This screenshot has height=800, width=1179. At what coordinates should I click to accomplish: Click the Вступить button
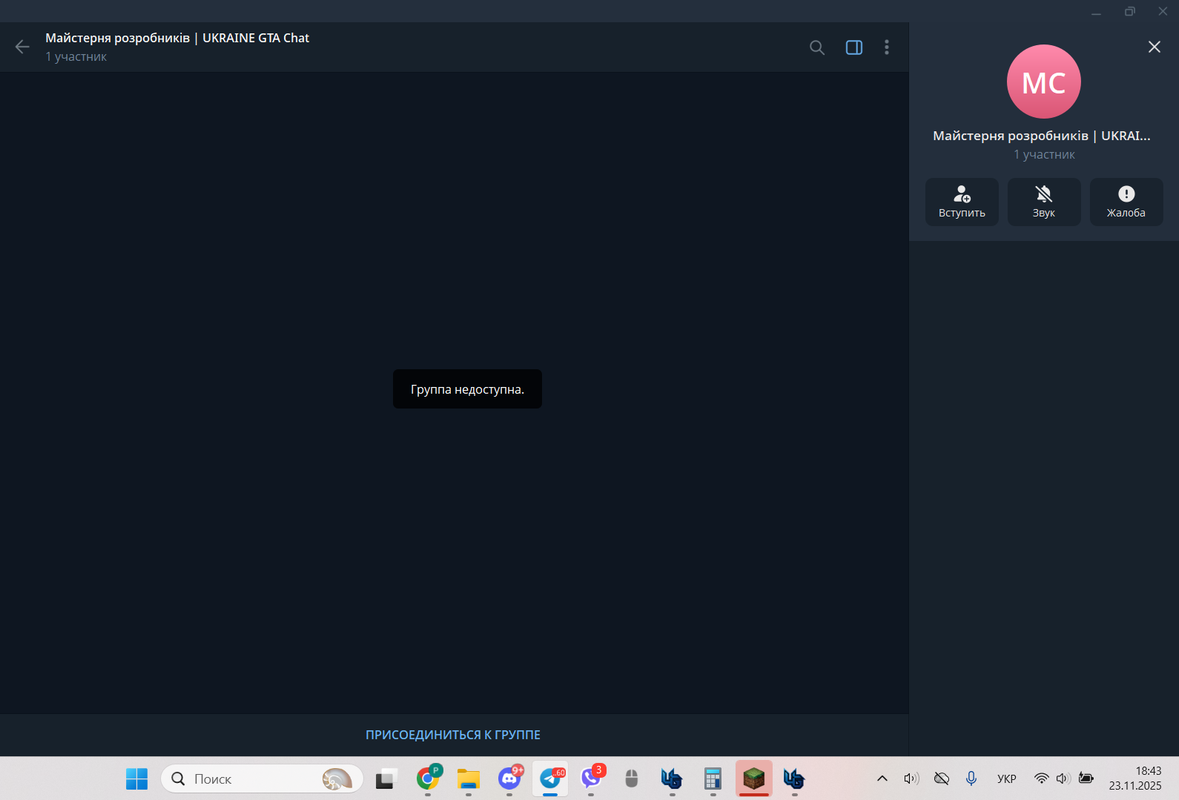961,202
